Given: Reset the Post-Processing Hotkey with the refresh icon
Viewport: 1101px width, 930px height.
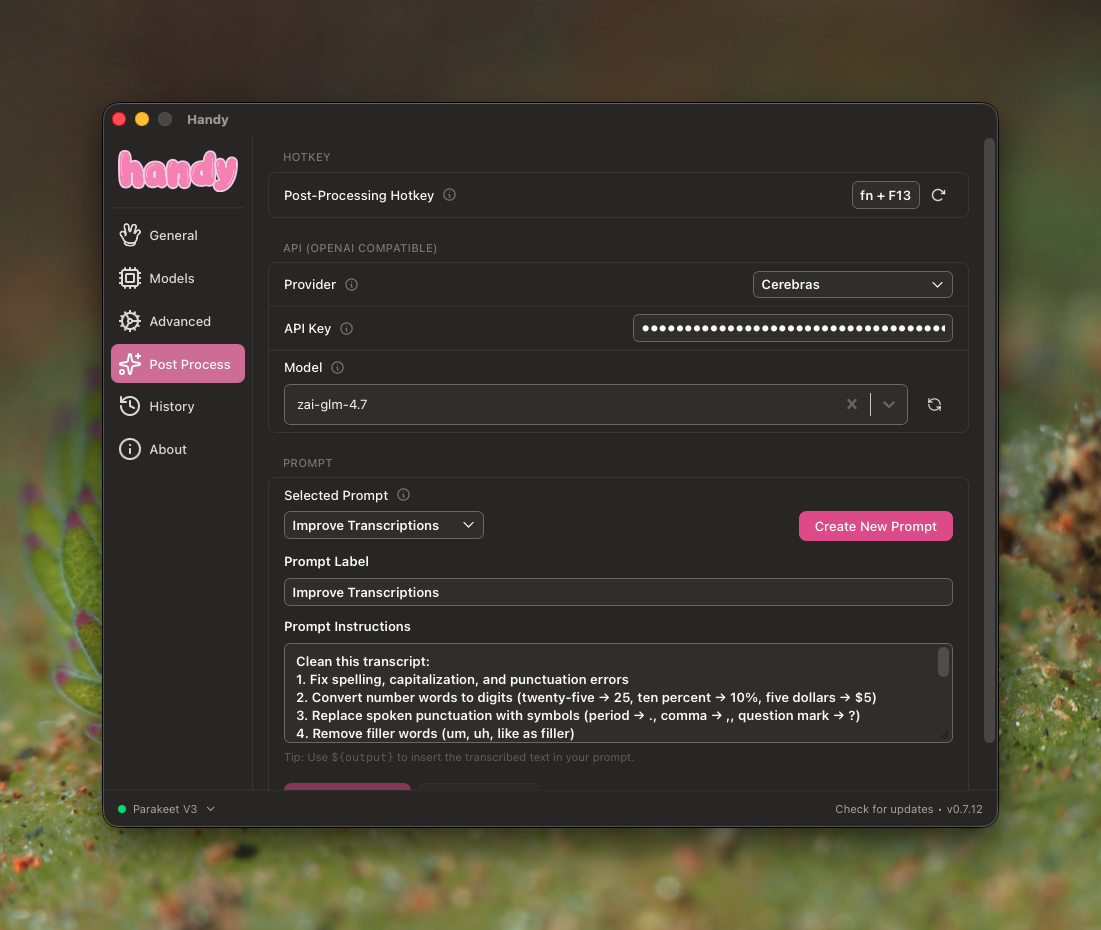Looking at the screenshot, I should 938,195.
